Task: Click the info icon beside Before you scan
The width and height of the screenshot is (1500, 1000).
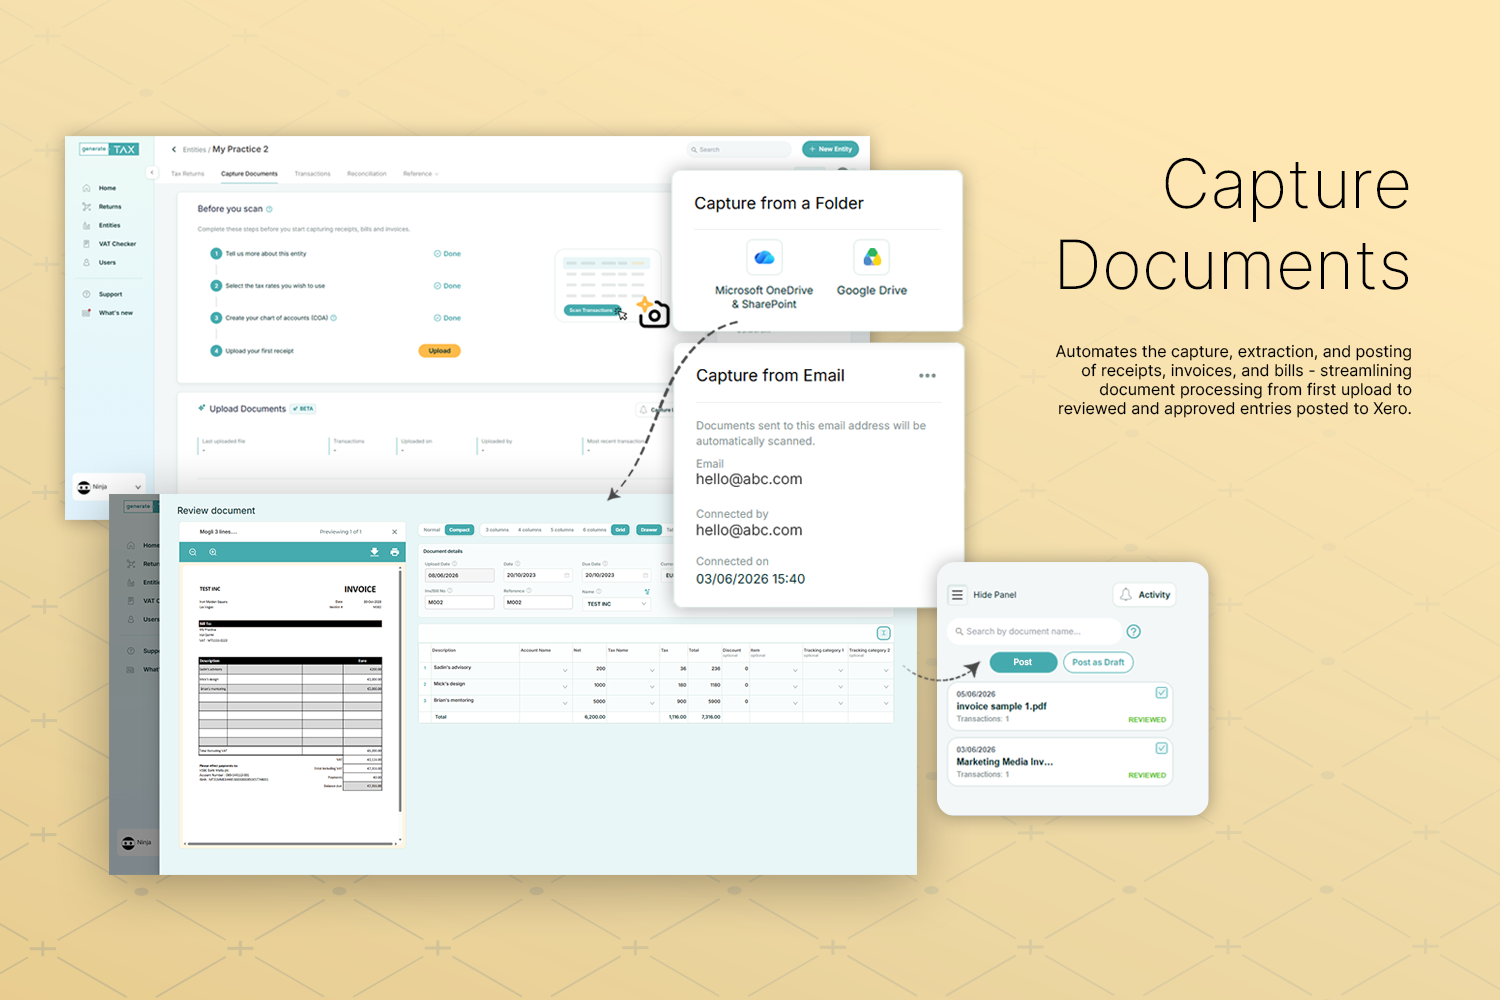Action: 269,209
